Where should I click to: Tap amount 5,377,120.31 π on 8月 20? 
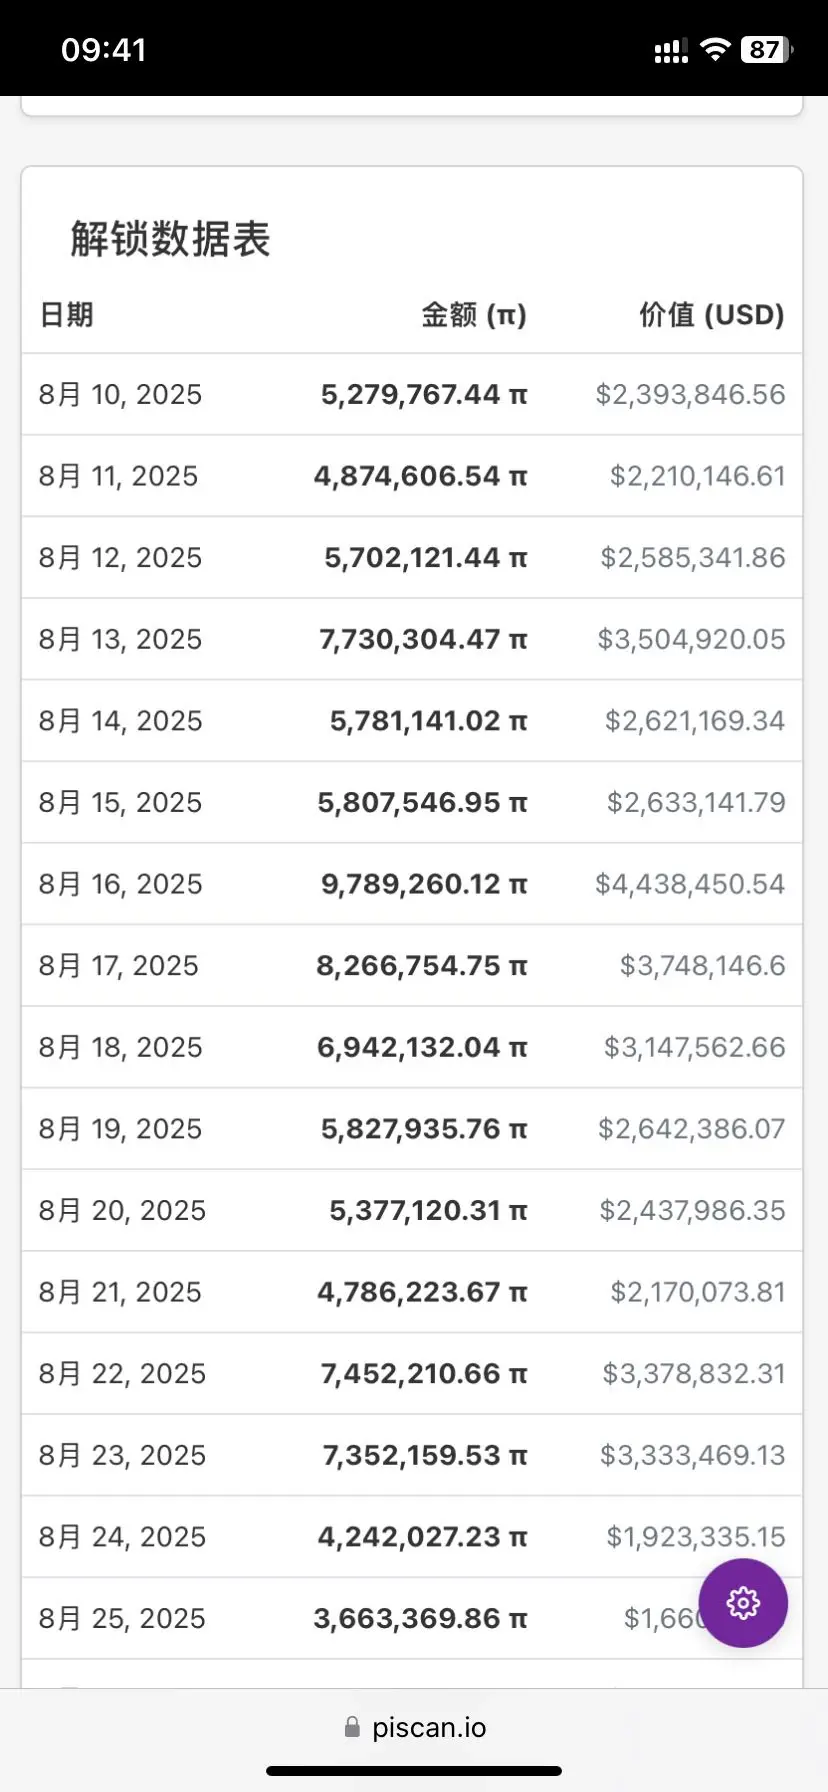[x=428, y=1211]
